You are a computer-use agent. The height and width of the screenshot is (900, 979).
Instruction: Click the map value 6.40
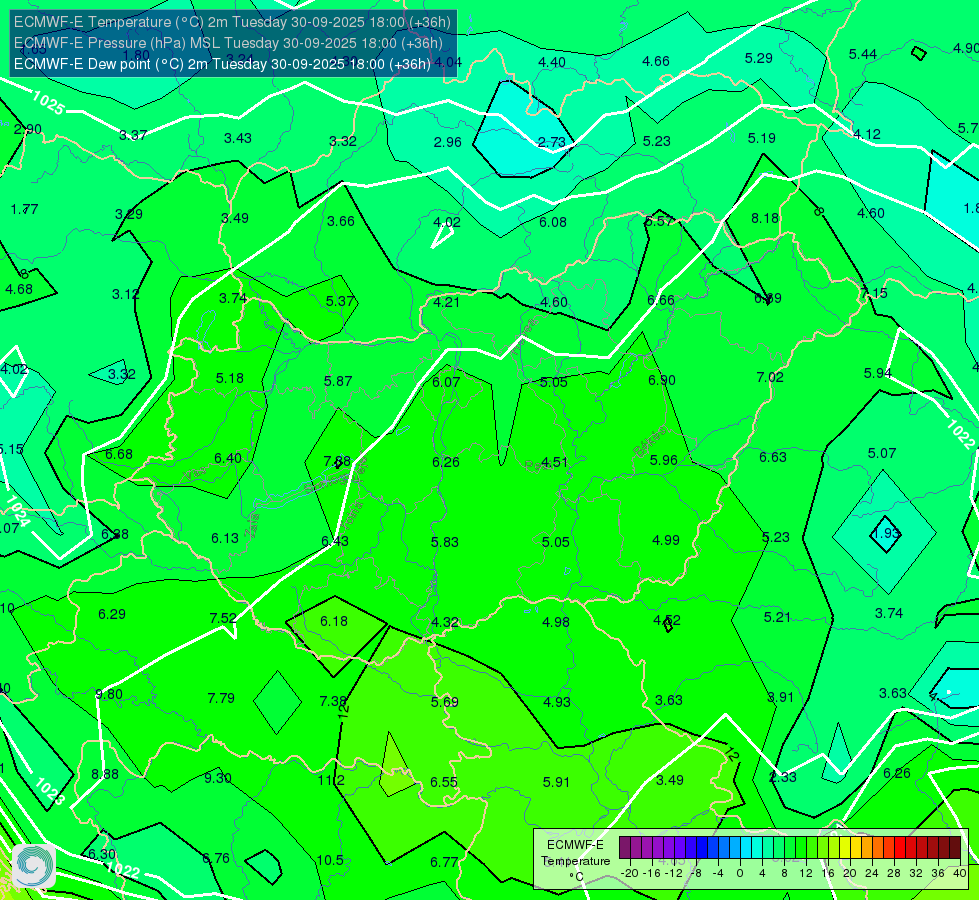(x=228, y=458)
